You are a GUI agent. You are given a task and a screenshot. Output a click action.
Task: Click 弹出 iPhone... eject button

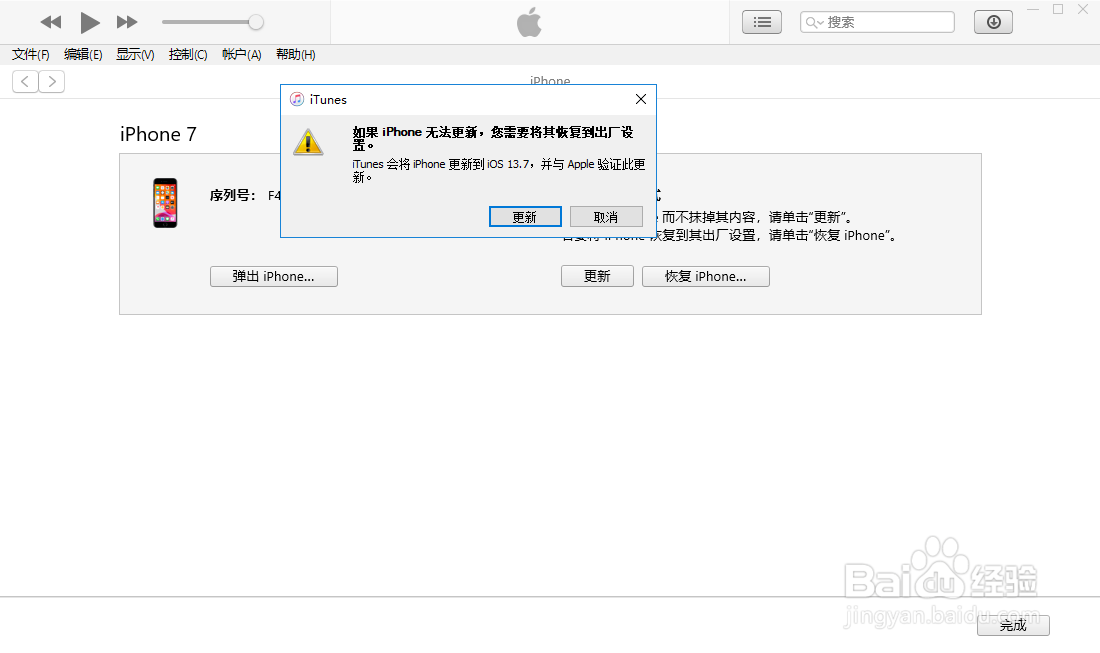[274, 276]
